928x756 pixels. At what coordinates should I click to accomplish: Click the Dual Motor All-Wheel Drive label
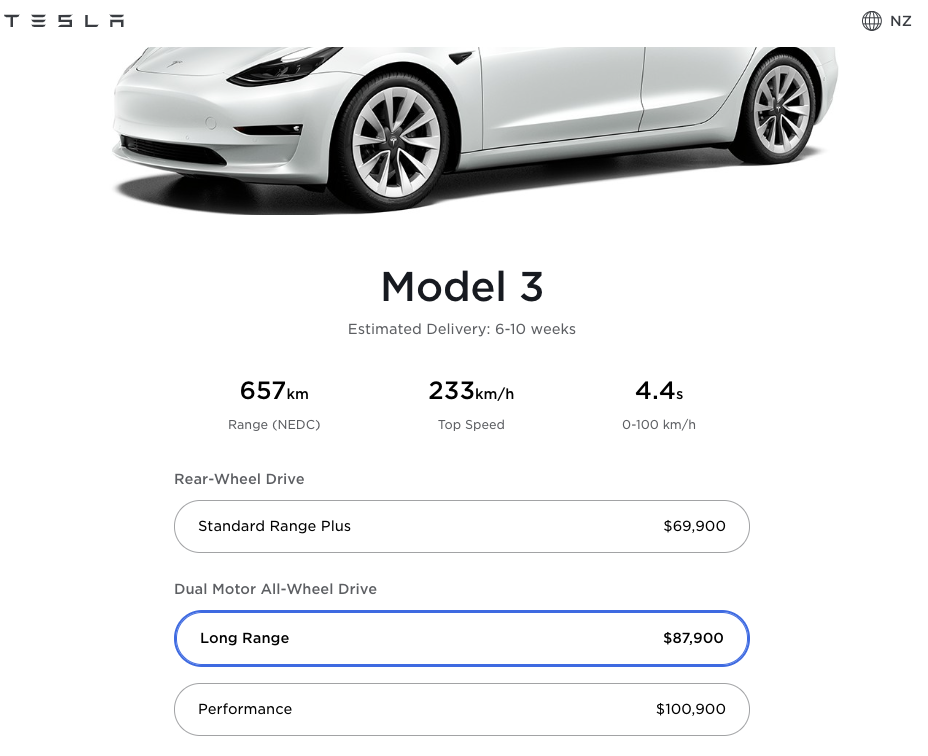tap(275, 589)
